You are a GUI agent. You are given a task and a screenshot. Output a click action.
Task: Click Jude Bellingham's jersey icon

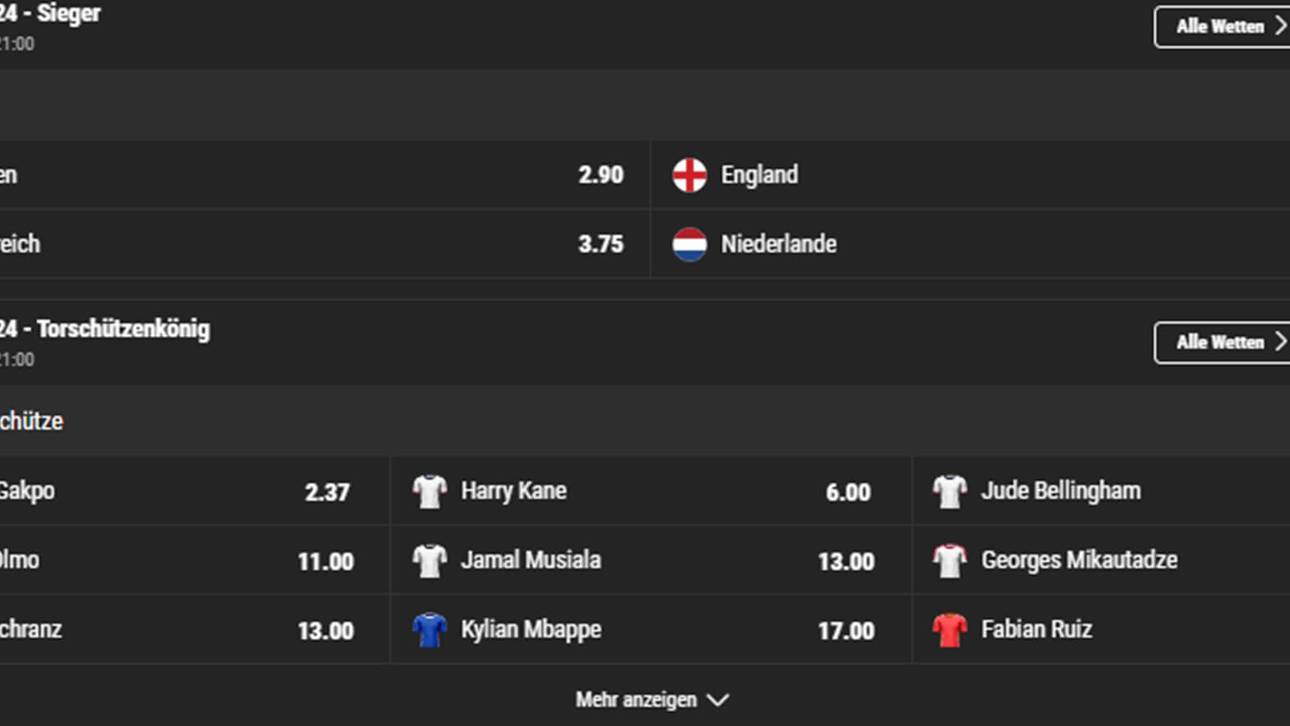click(949, 490)
